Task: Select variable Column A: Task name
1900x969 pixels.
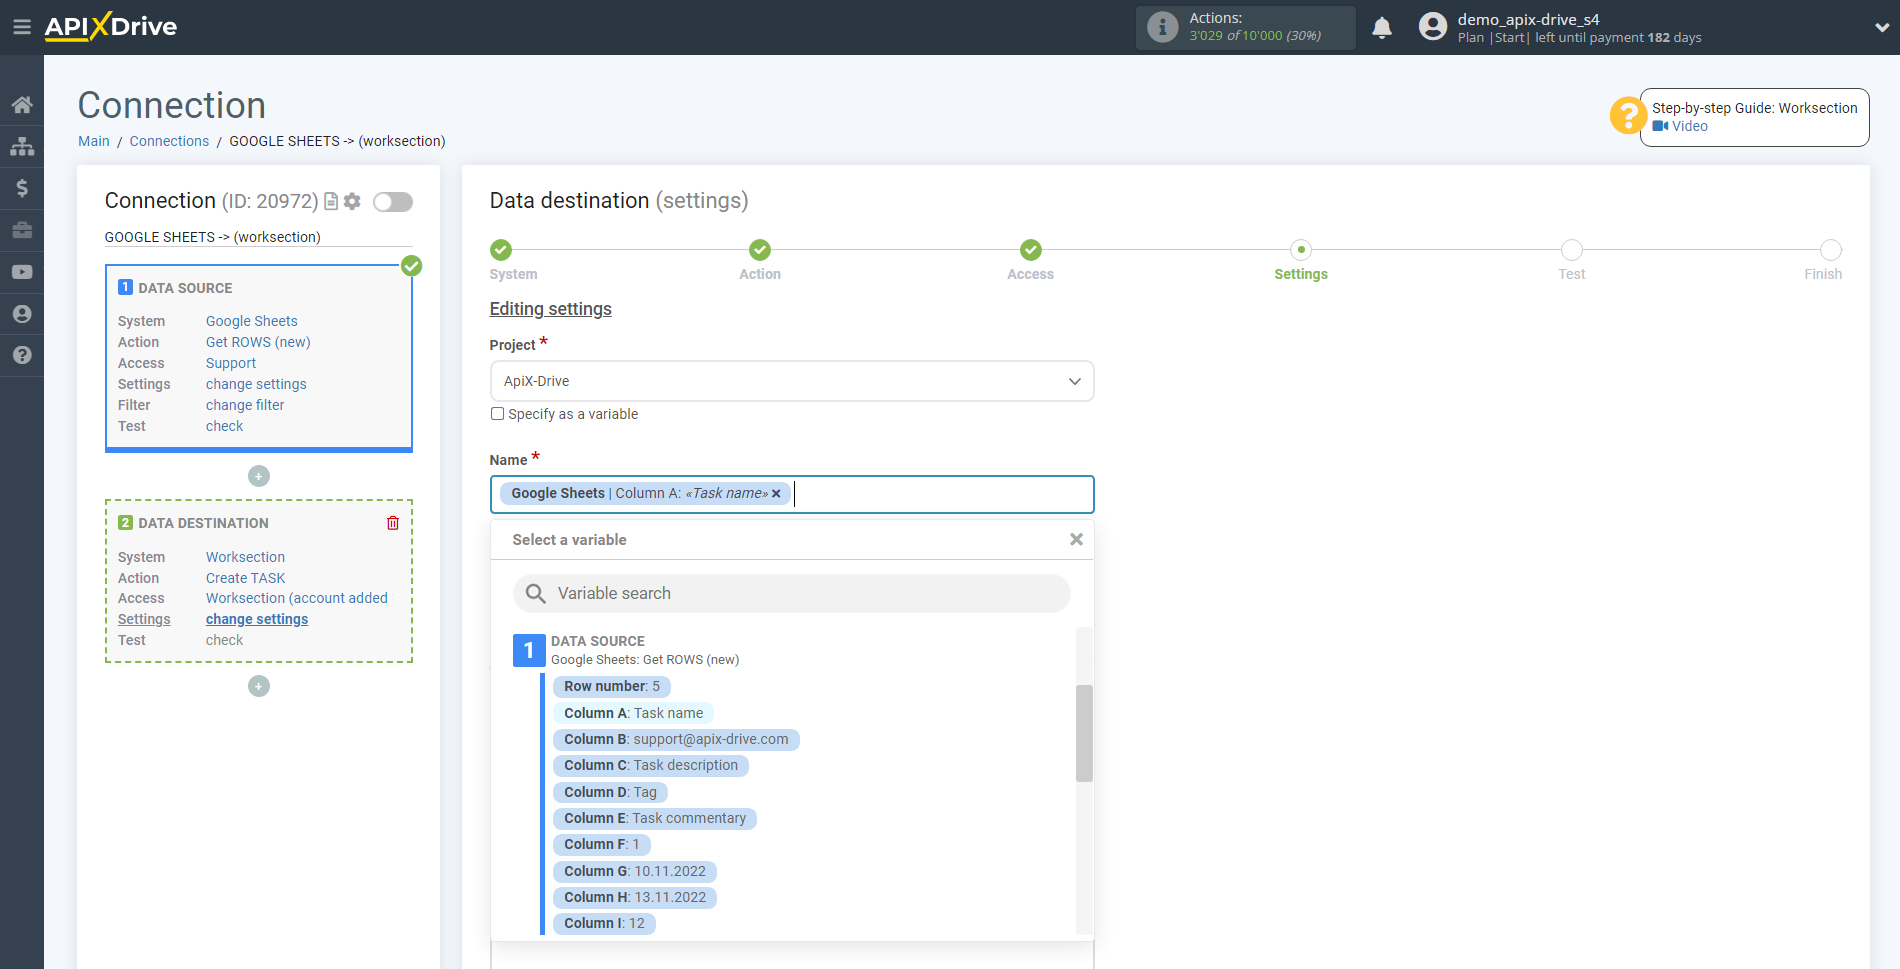Action: (633, 713)
